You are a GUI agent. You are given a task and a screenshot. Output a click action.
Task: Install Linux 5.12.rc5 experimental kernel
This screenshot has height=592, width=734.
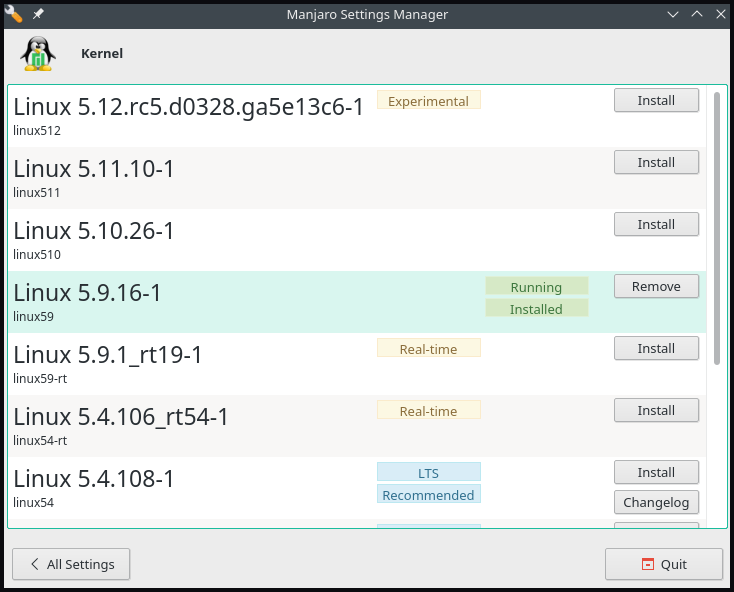(656, 100)
